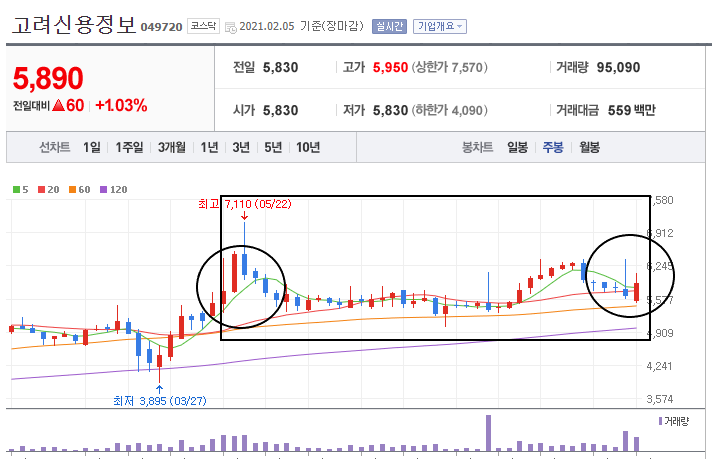Select the 1년 line chart tab
Viewport: 712px width, 459px height.
[x=209, y=147]
